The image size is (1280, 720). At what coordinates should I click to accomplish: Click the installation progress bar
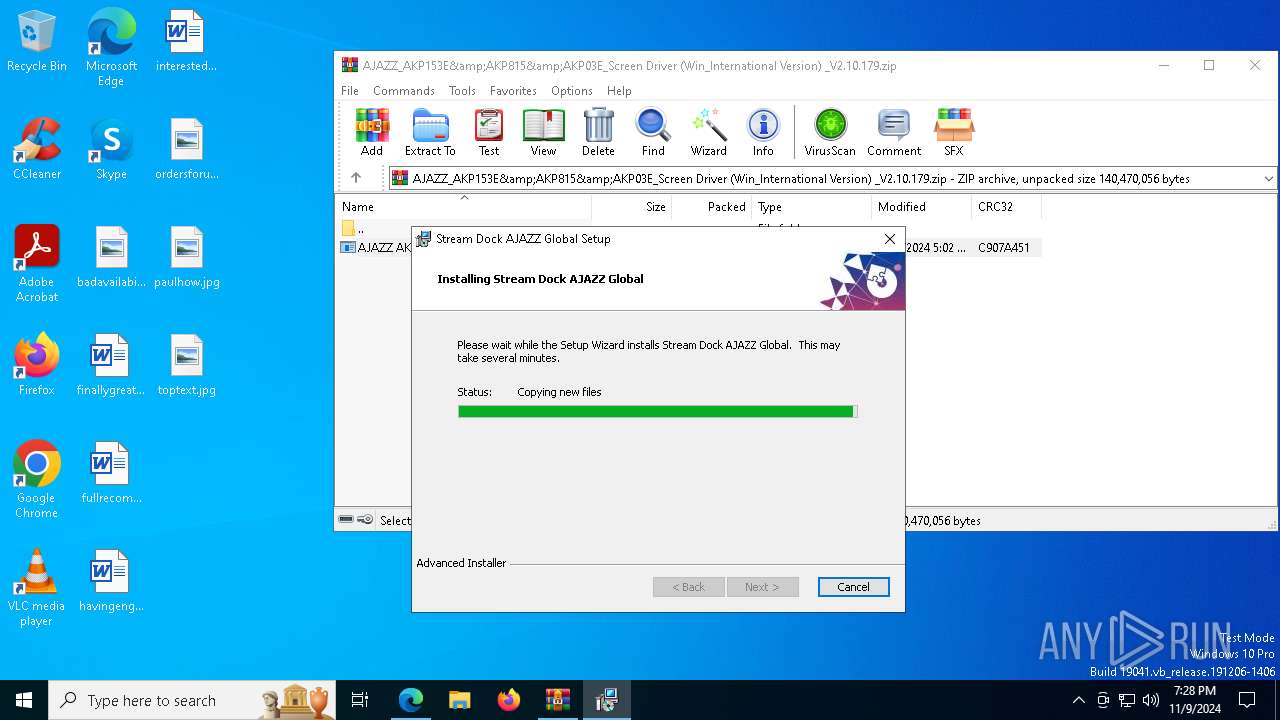point(657,411)
